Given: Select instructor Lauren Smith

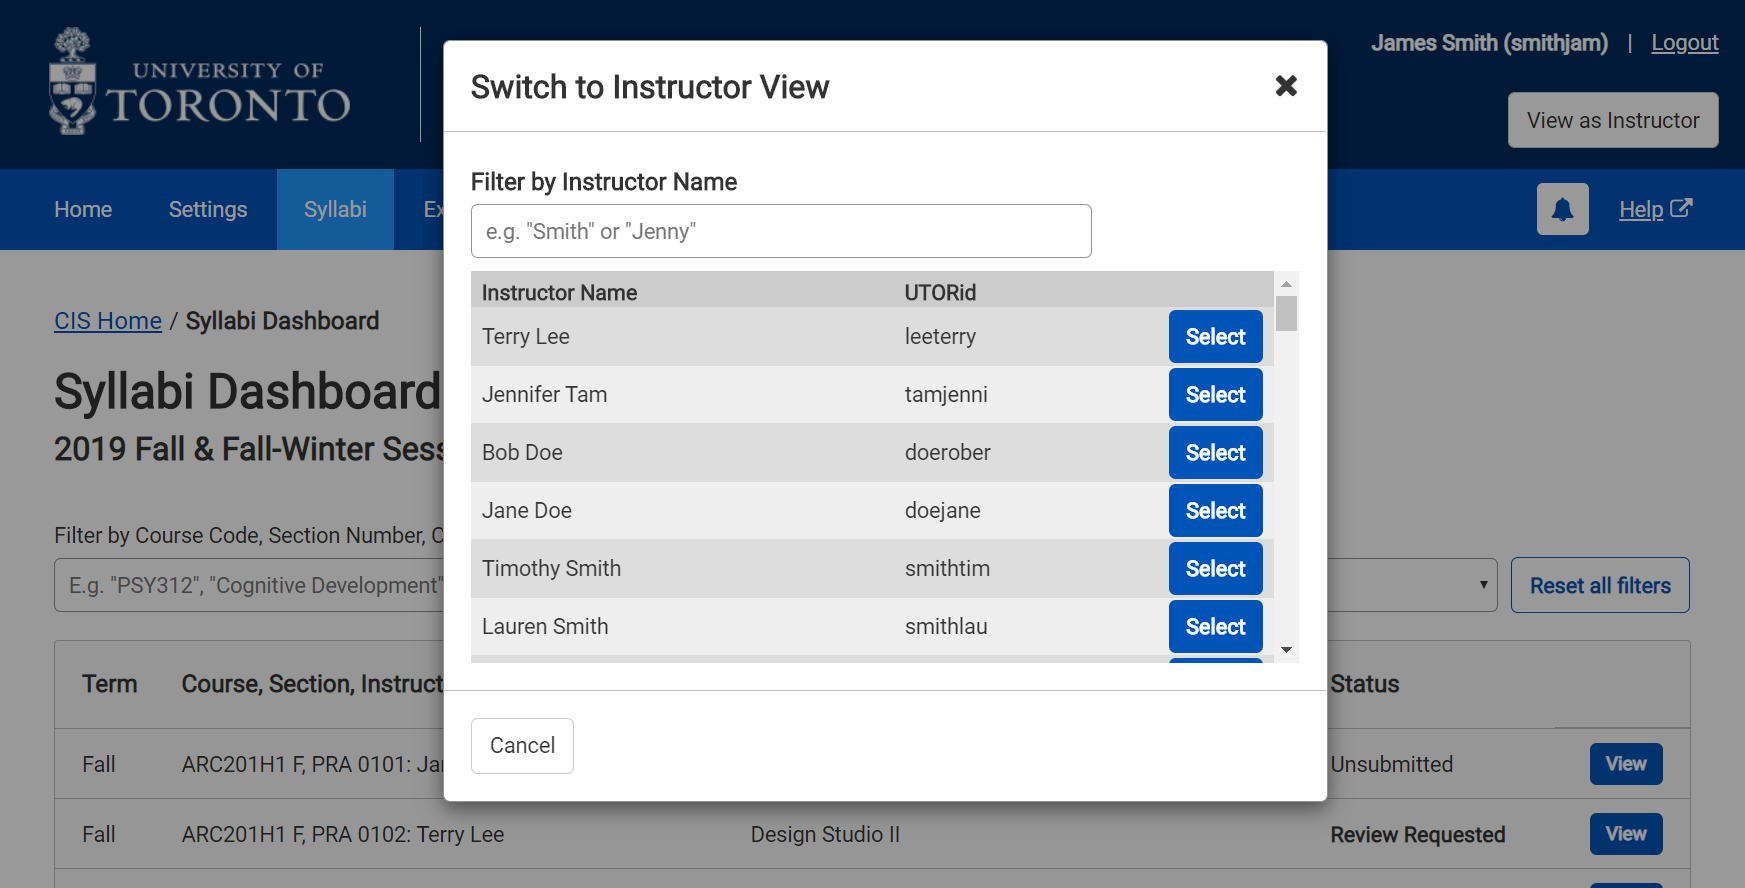Looking at the screenshot, I should coord(1215,627).
